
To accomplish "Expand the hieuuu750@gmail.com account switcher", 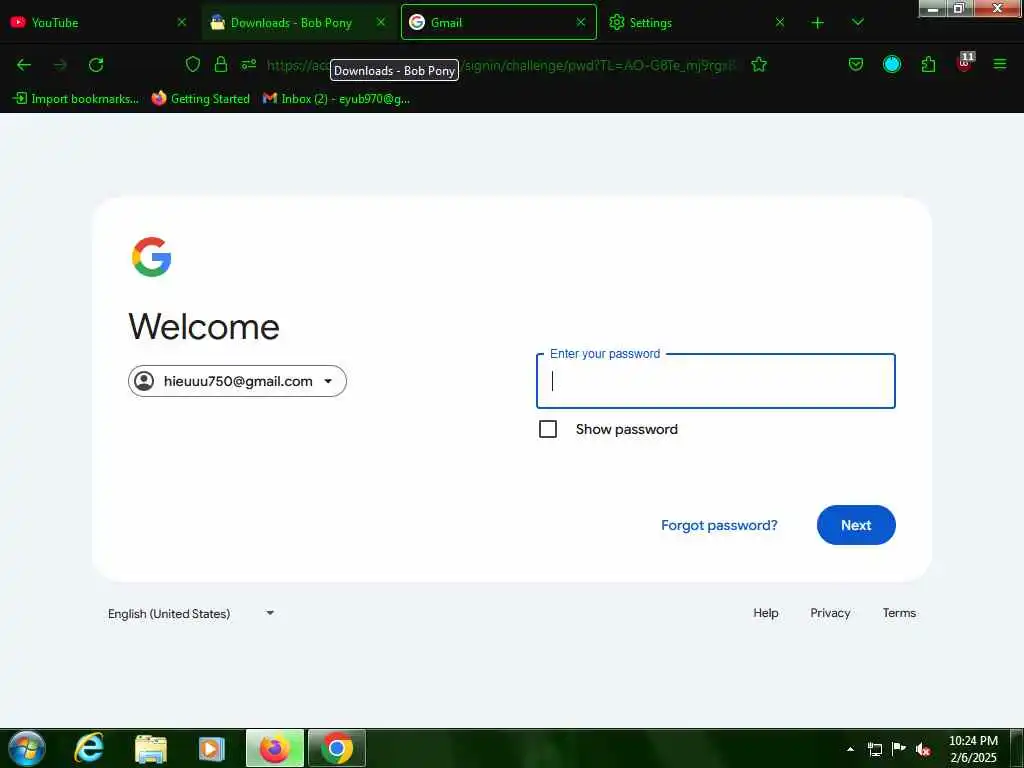I will pyautogui.click(x=237, y=381).
